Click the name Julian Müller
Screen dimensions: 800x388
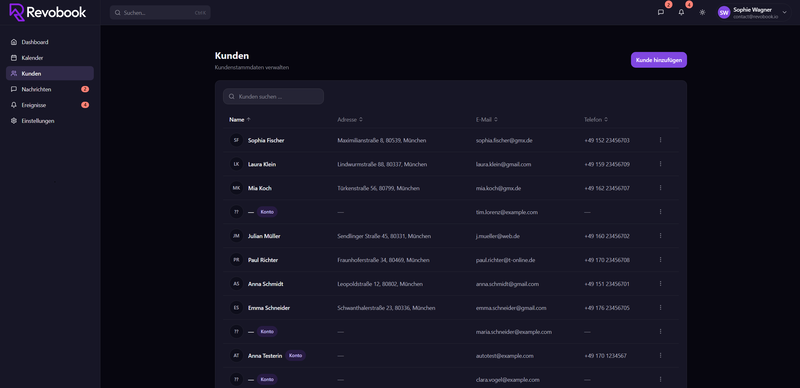264,236
